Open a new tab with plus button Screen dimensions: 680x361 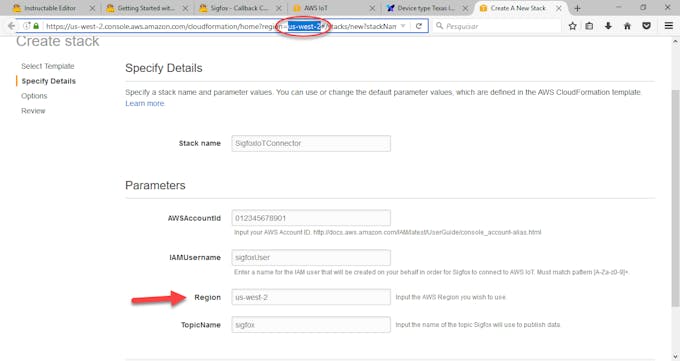pos(577,8)
